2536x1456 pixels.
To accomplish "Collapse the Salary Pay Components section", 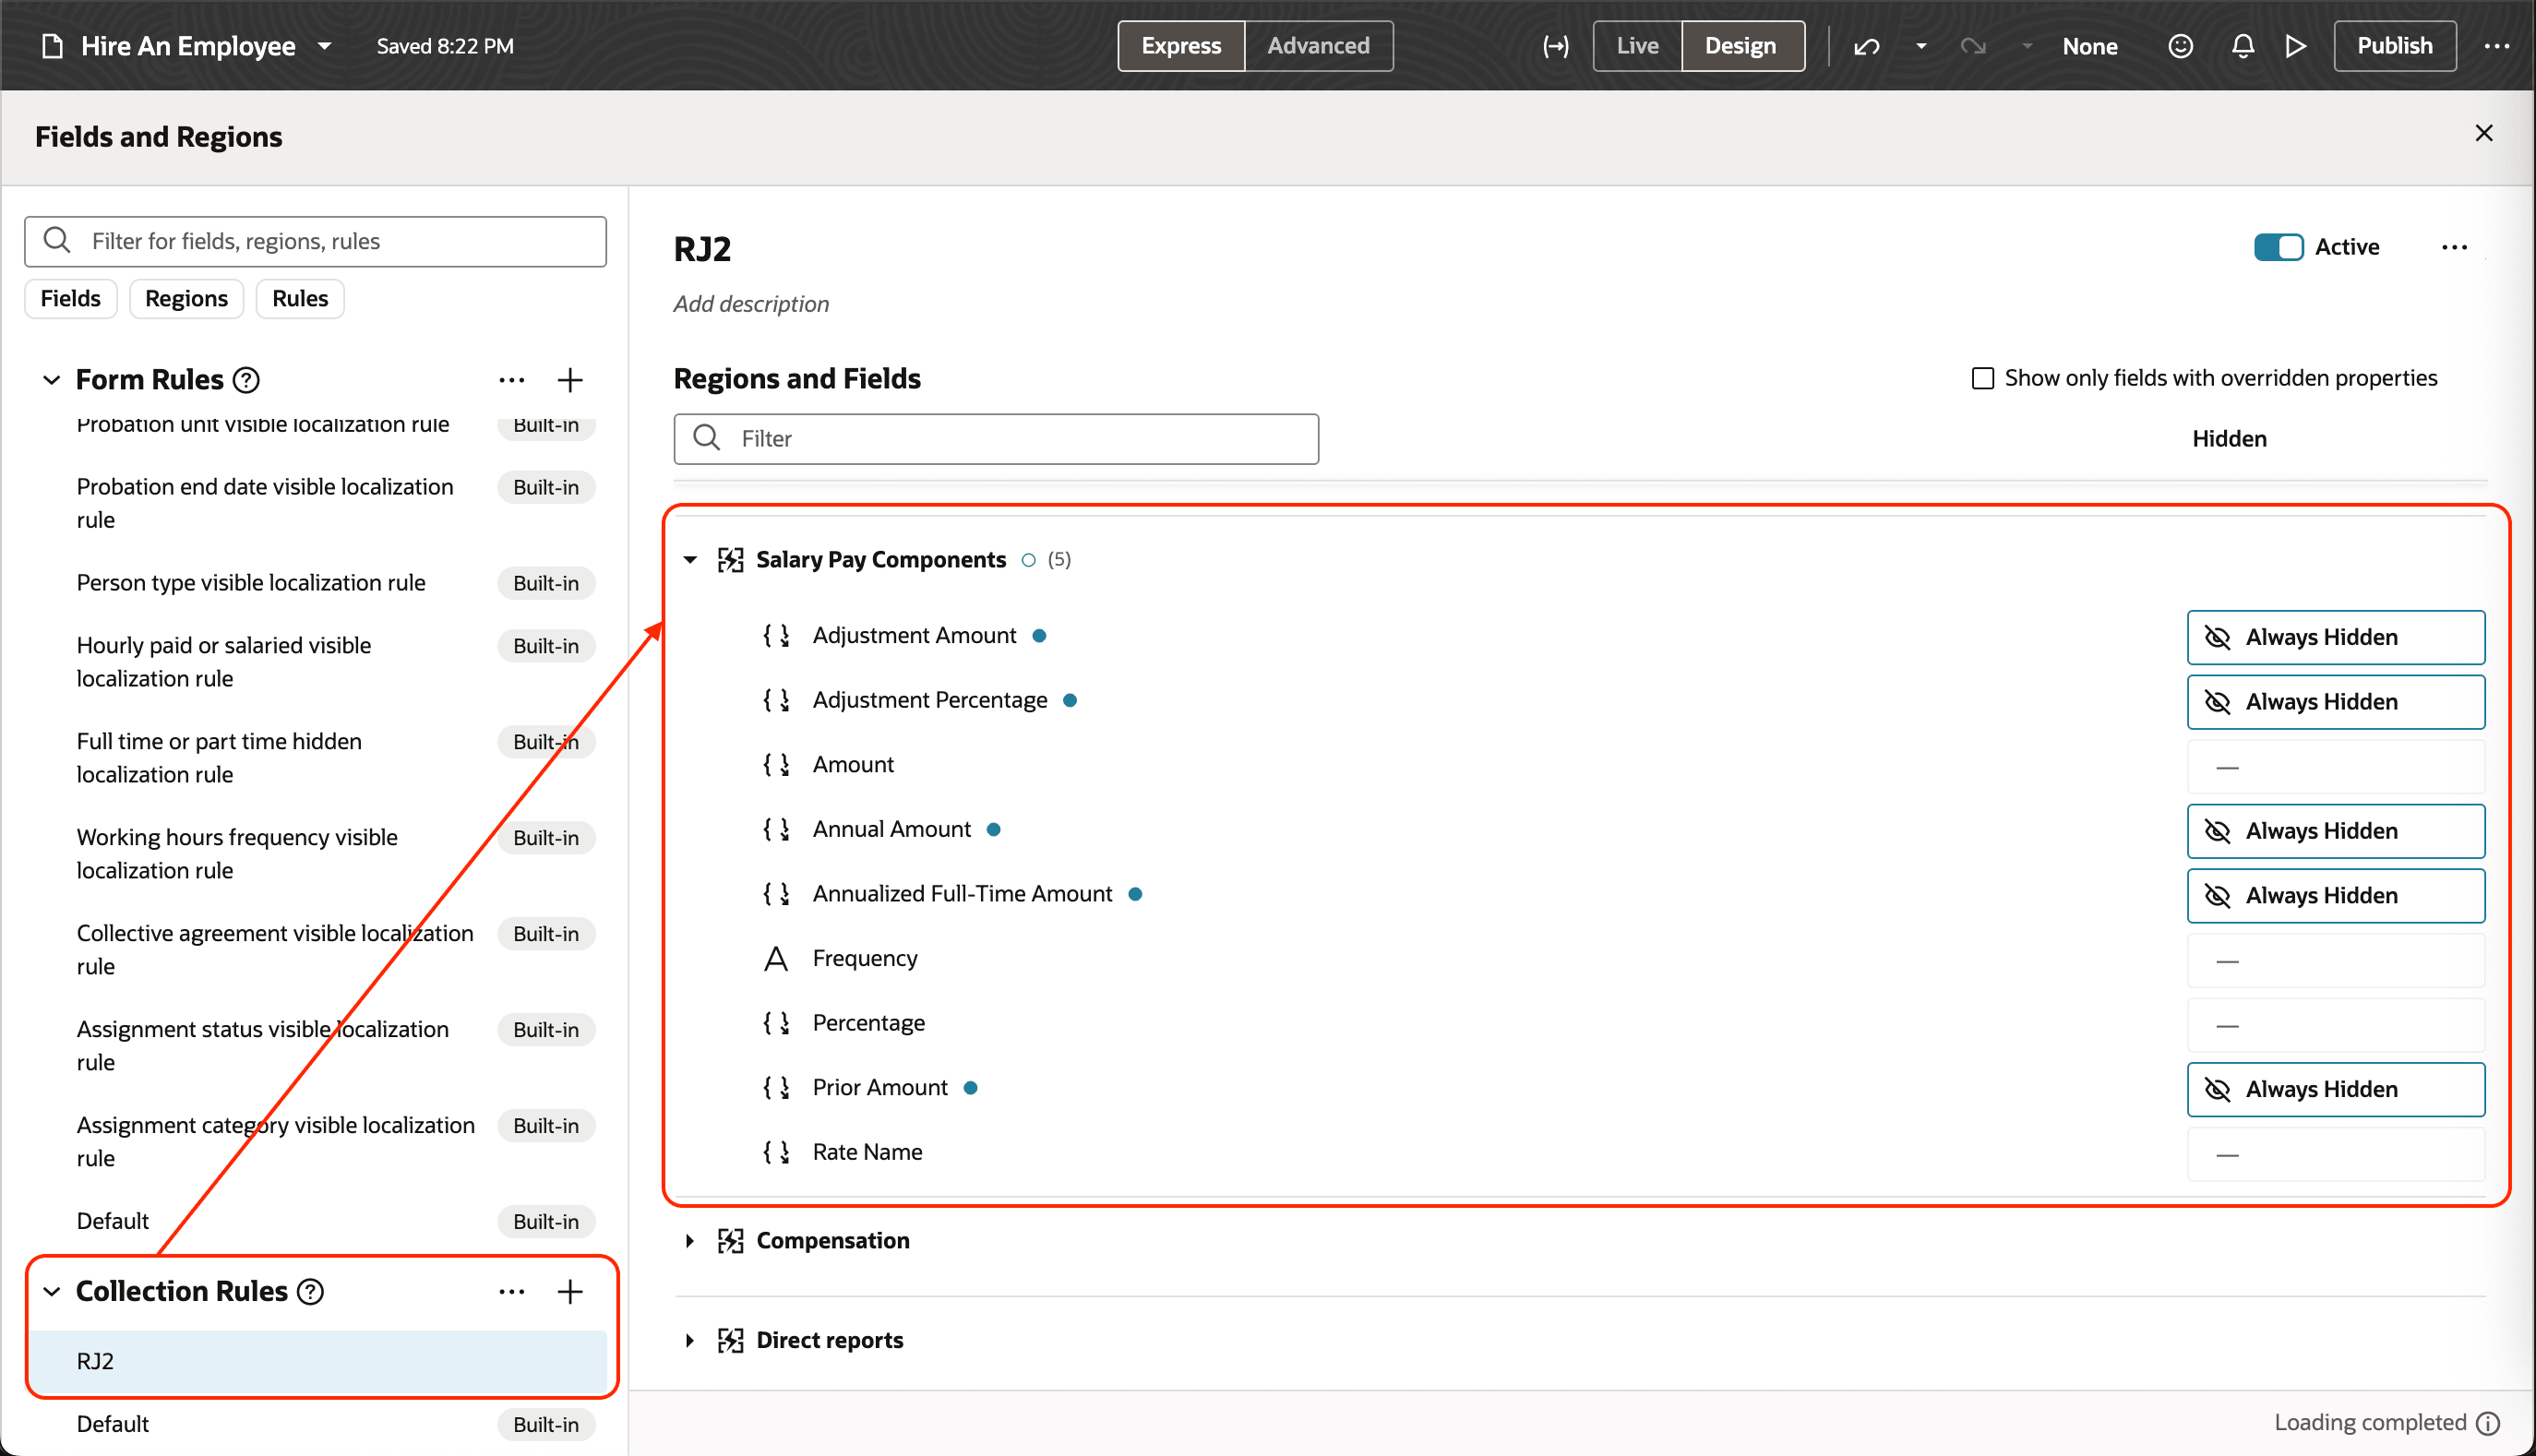I will (x=689, y=559).
